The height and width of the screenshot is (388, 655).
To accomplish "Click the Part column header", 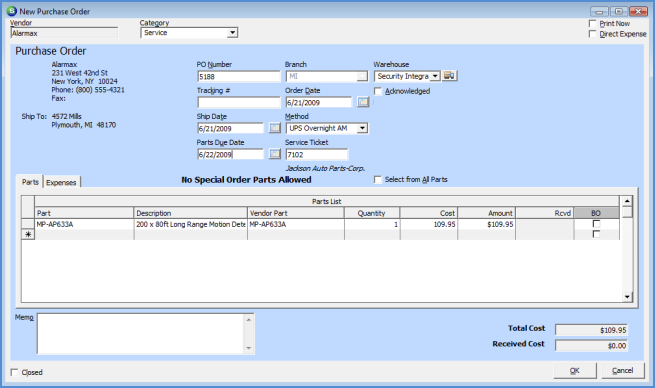I will coord(84,213).
